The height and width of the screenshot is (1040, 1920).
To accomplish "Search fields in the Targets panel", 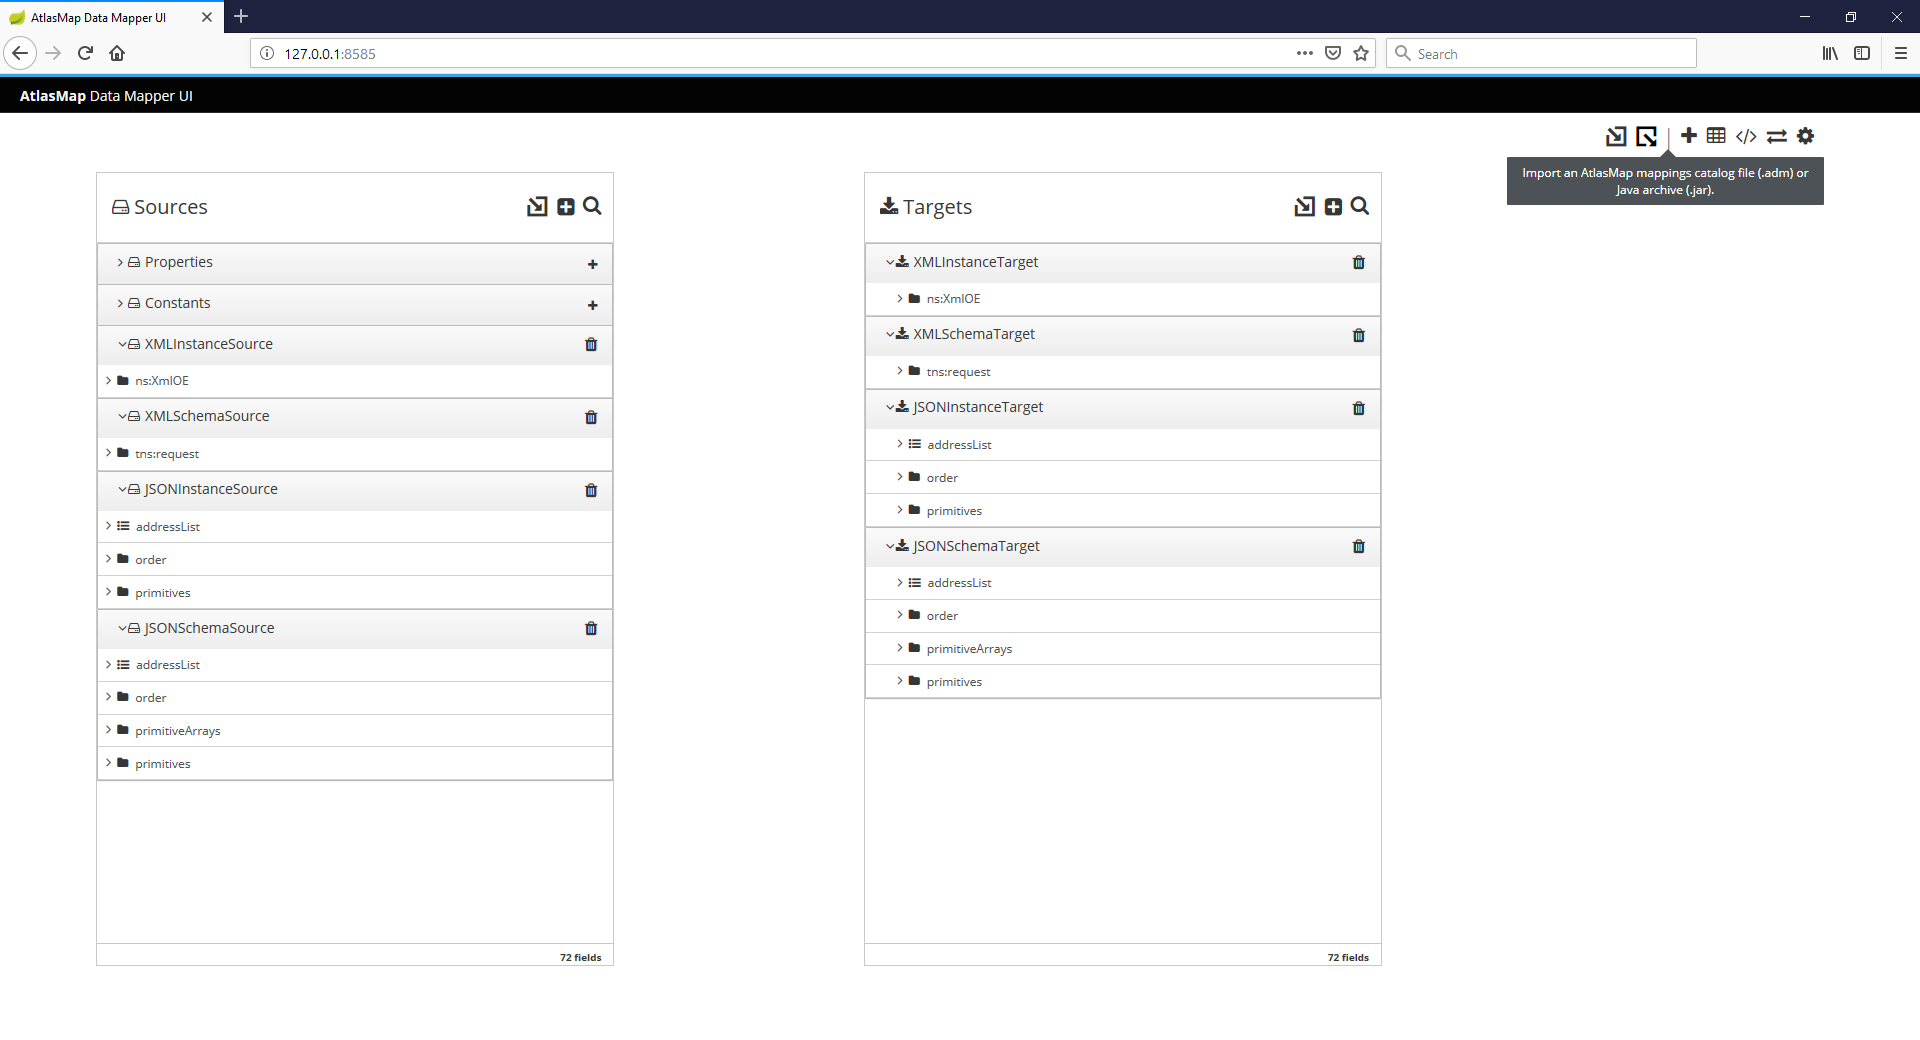I will pyautogui.click(x=1359, y=206).
